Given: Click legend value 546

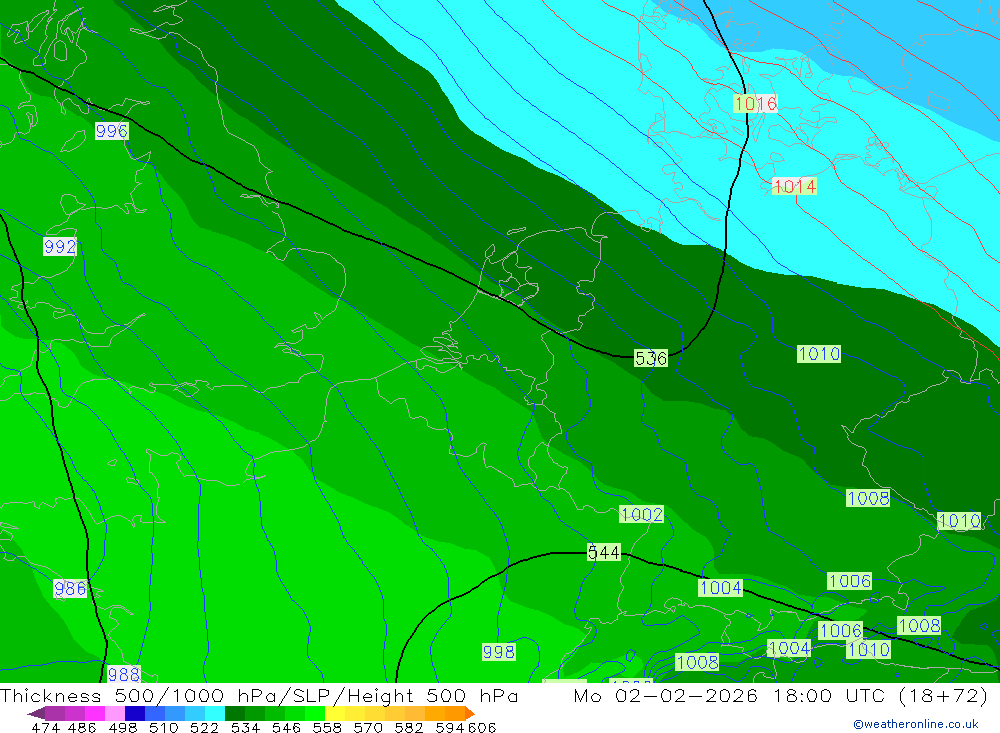Looking at the screenshot, I should click(286, 727).
